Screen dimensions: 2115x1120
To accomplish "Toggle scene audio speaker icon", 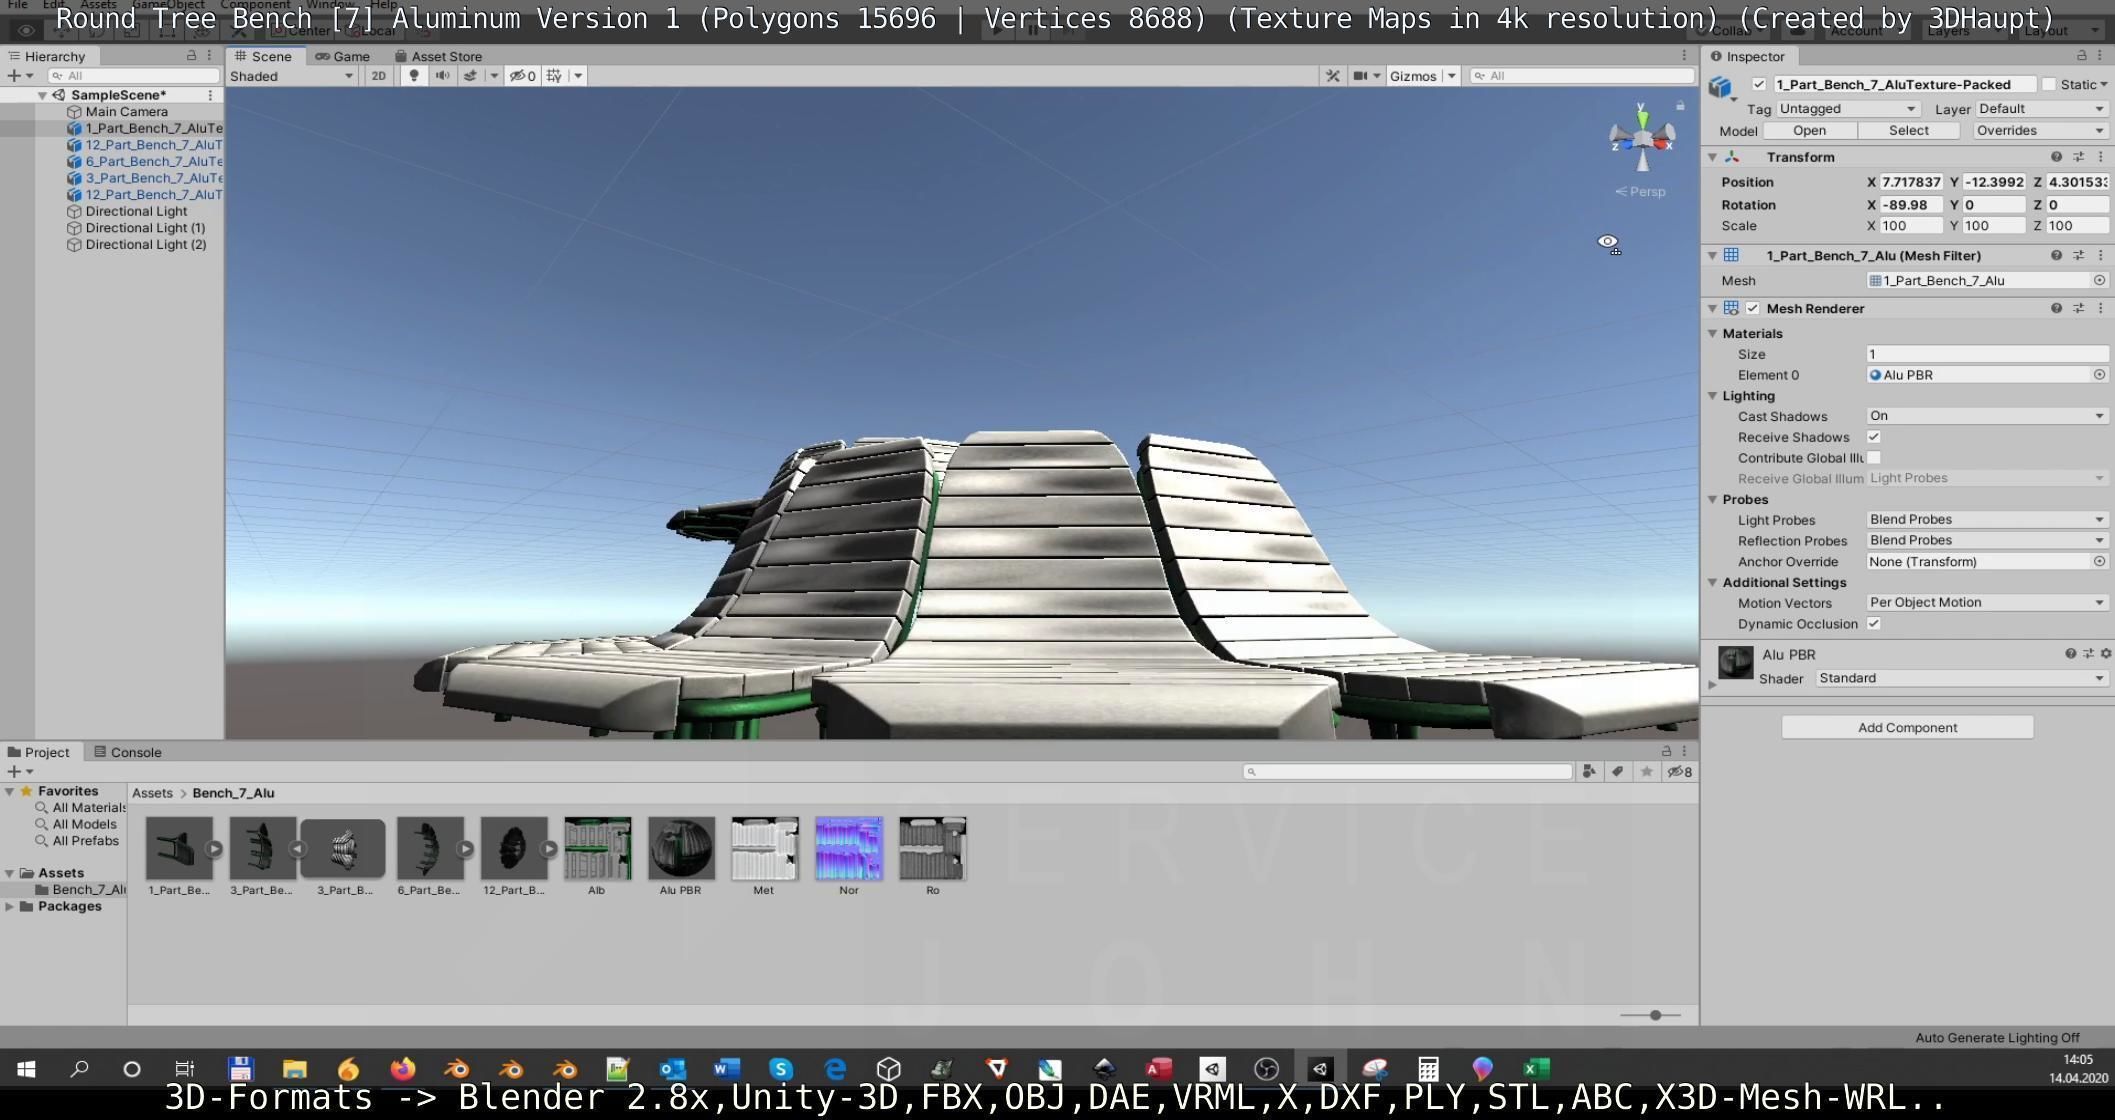I will tap(442, 76).
